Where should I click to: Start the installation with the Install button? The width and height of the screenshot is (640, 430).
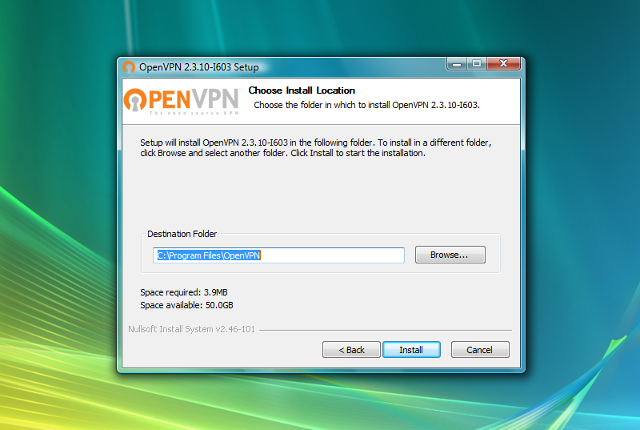tap(411, 350)
